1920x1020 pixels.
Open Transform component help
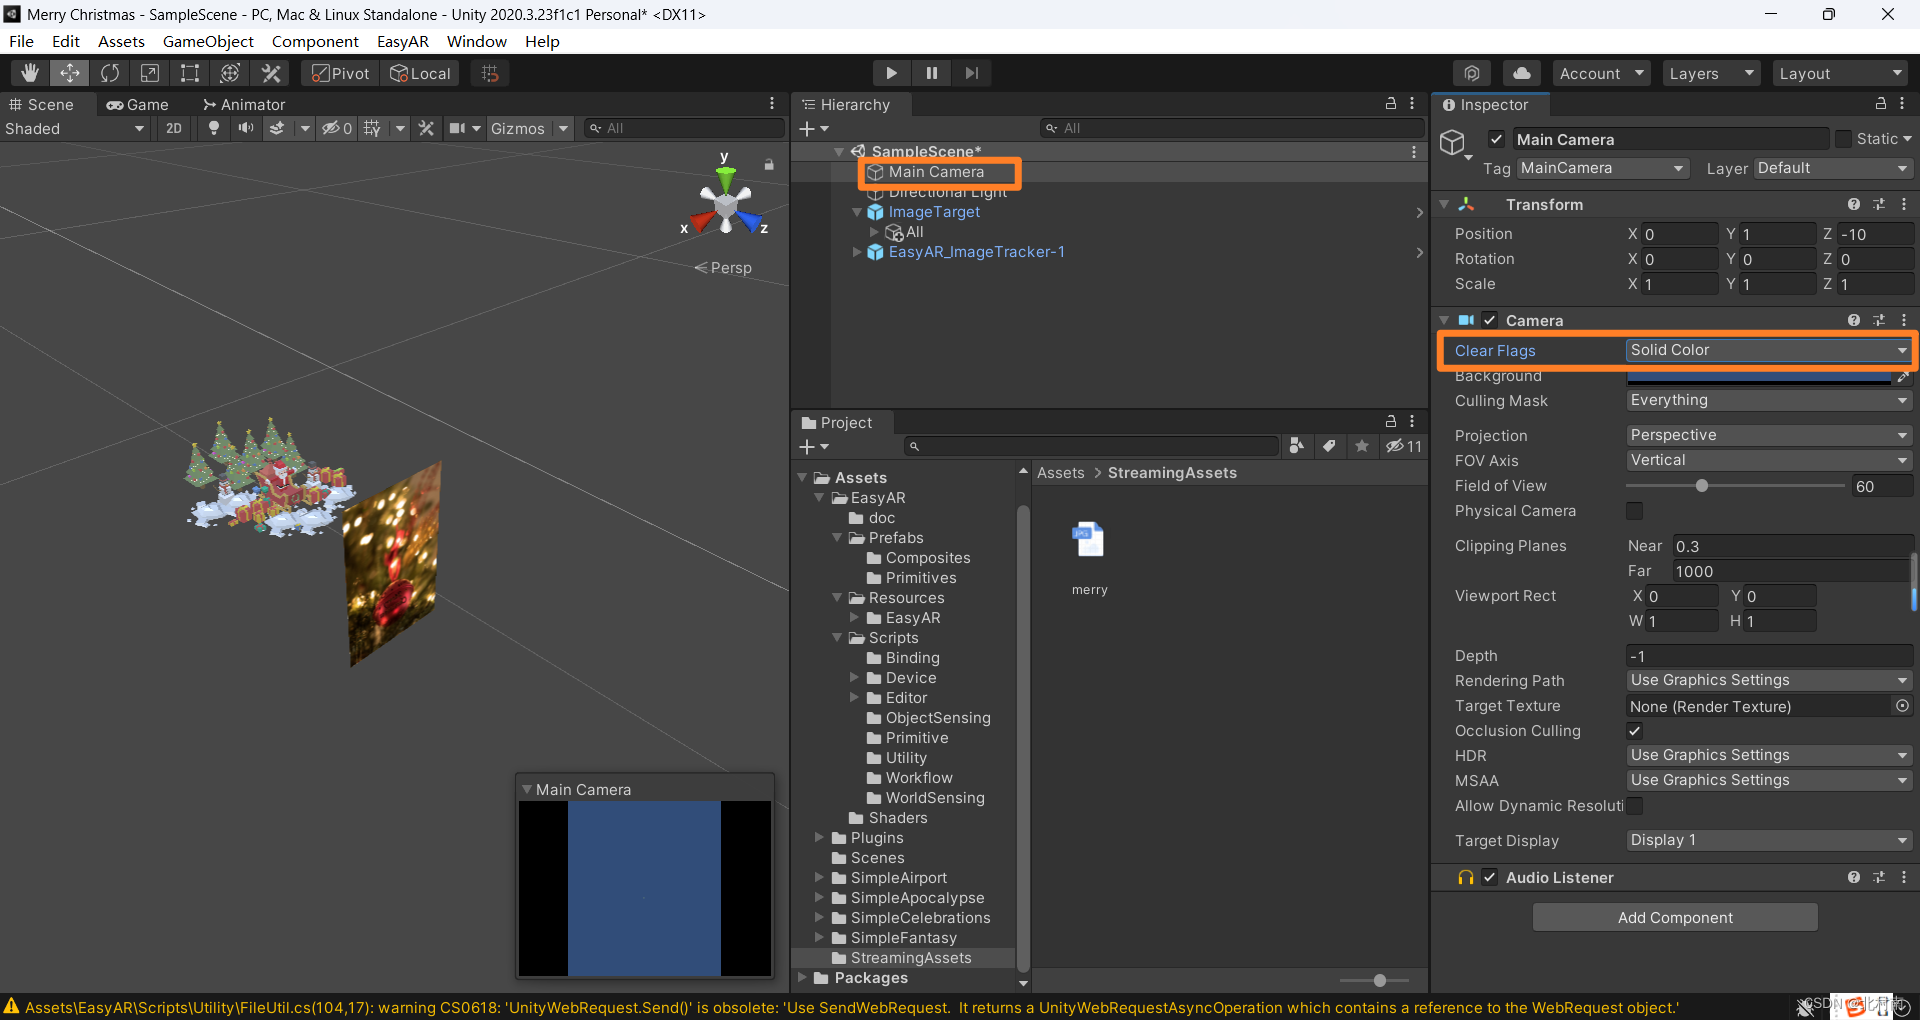point(1854,204)
